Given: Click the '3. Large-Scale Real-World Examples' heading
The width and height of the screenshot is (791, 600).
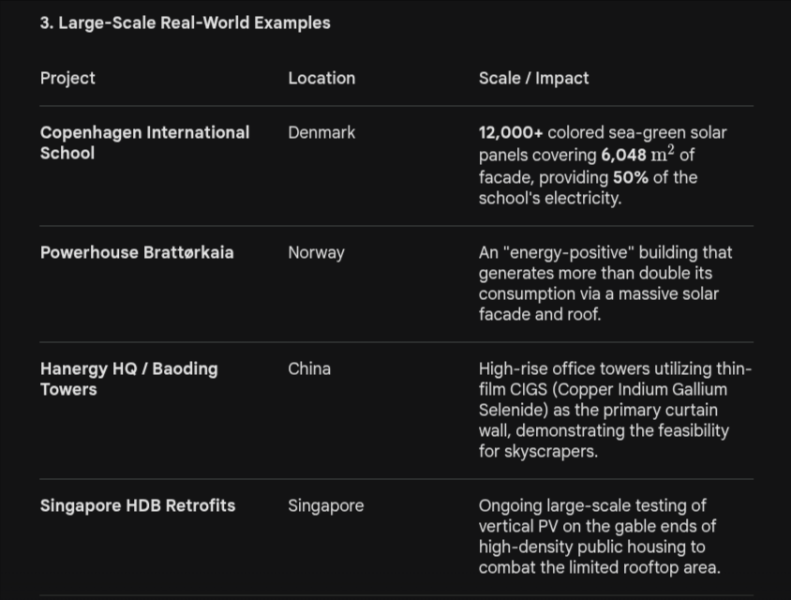Looking at the screenshot, I should [185, 23].
